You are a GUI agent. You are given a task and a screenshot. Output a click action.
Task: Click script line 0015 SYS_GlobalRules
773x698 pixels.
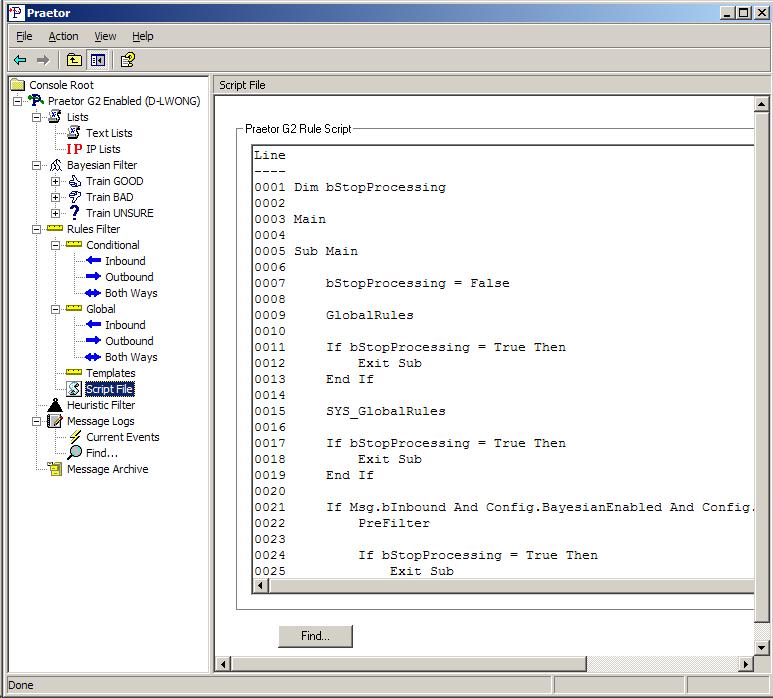[386, 411]
